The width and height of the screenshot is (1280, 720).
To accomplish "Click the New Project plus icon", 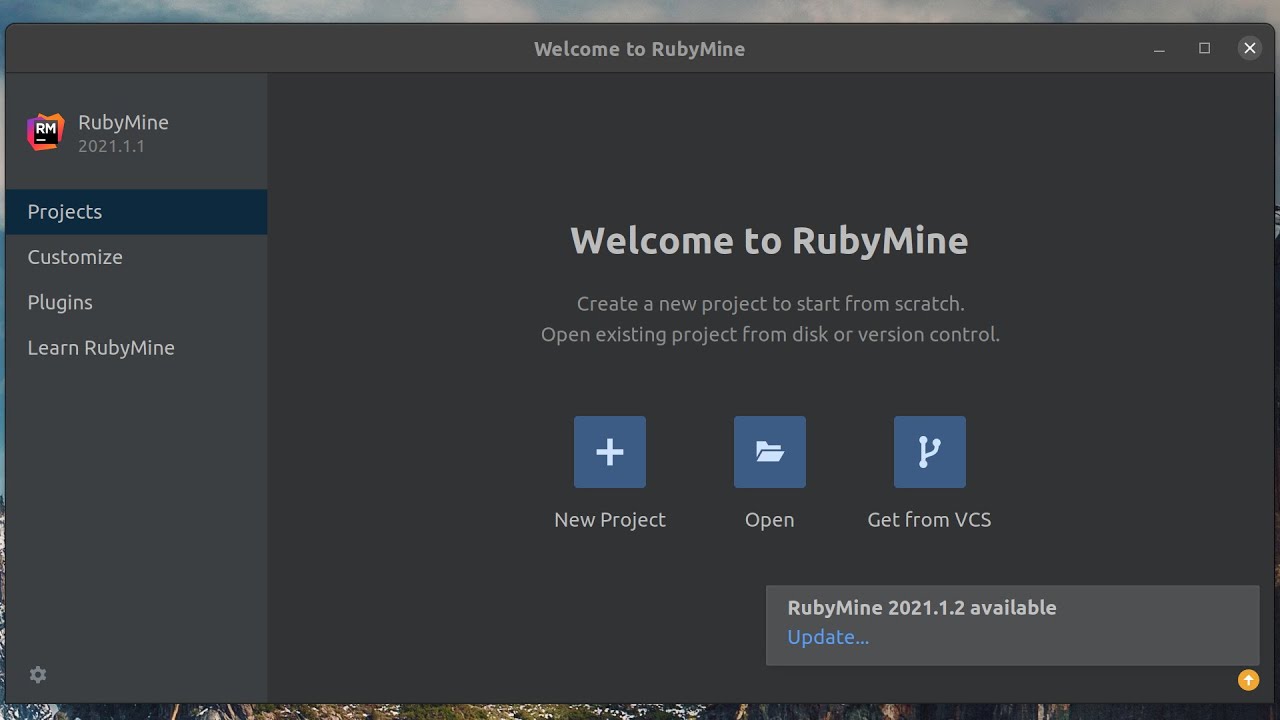I will pyautogui.click(x=610, y=452).
